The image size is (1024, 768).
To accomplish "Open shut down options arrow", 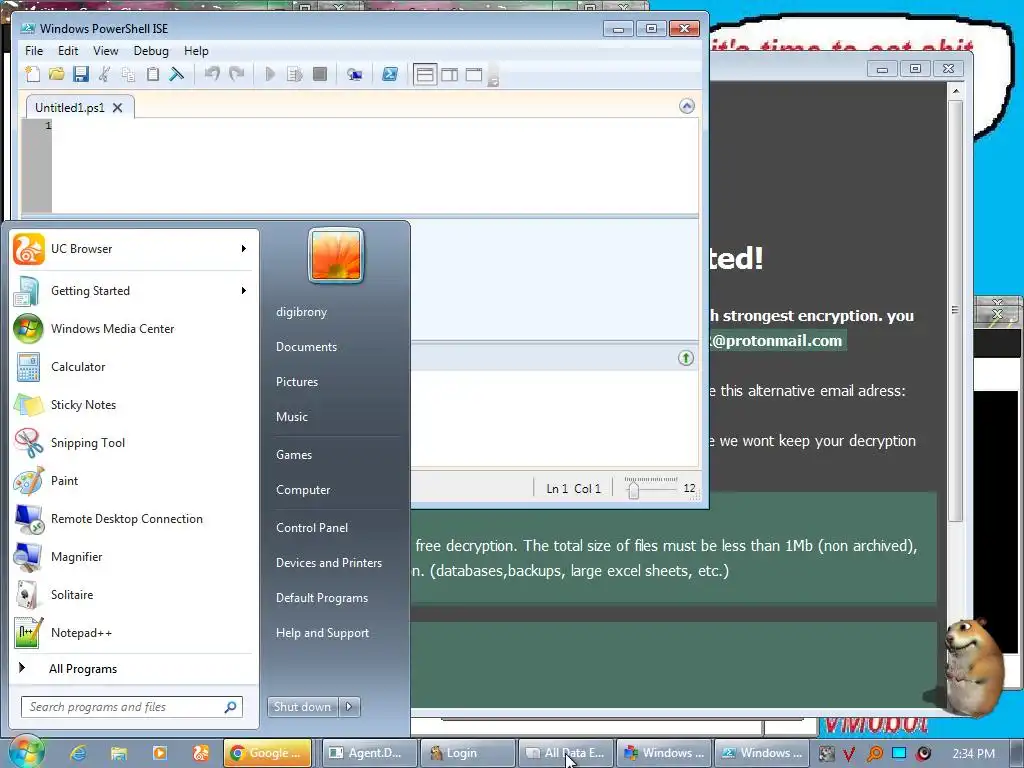I will pyautogui.click(x=349, y=707).
